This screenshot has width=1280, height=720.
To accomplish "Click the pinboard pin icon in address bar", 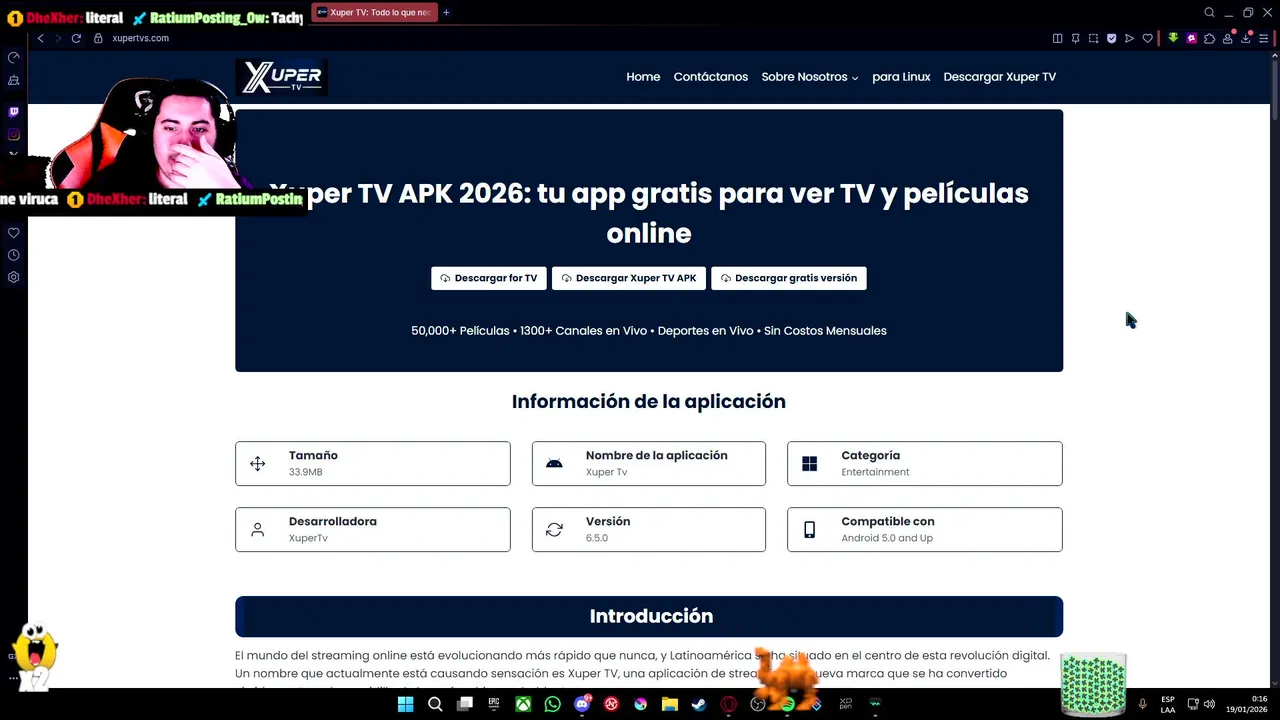I will pos(1075,38).
